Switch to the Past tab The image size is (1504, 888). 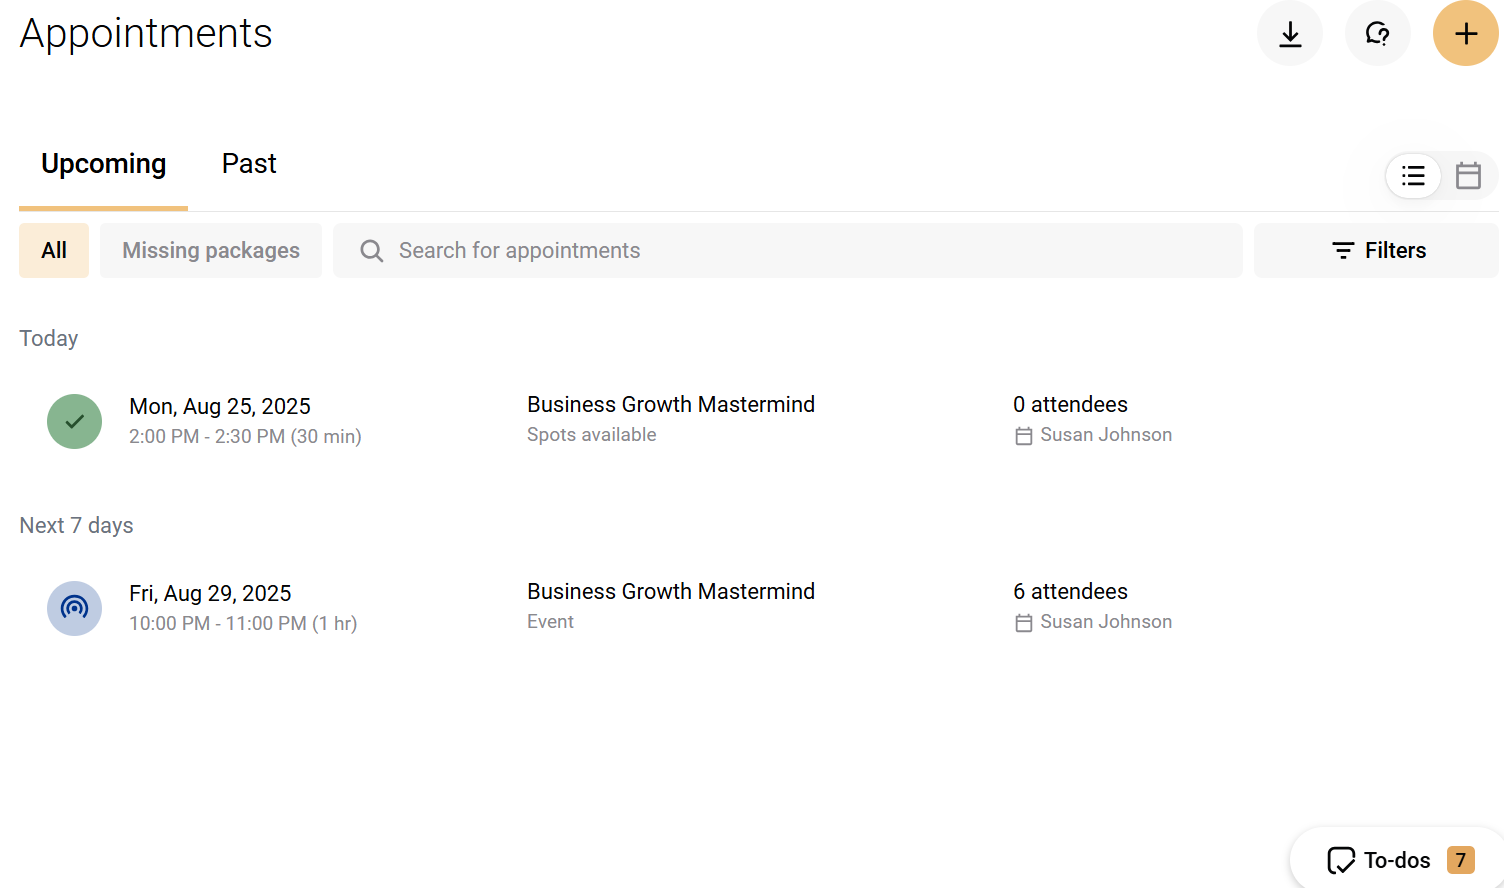click(248, 163)
